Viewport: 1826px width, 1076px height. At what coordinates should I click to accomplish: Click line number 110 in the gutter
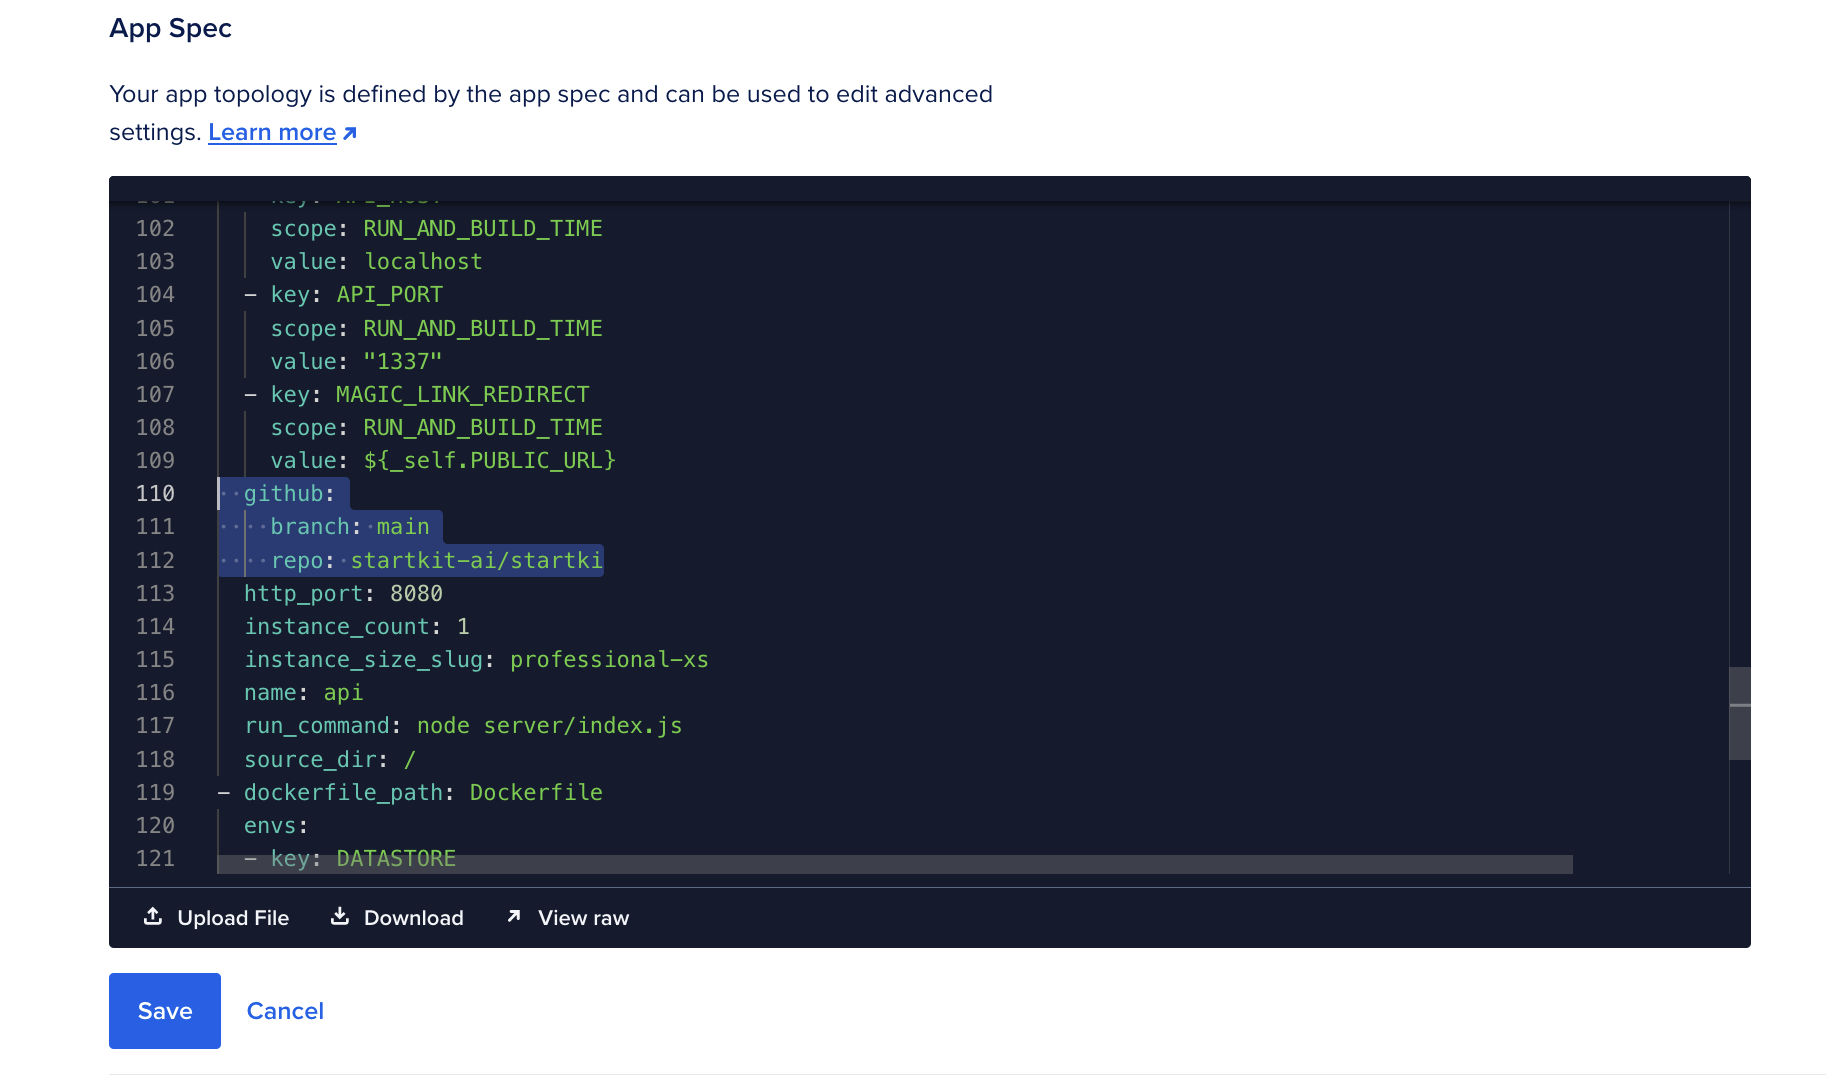154,493
